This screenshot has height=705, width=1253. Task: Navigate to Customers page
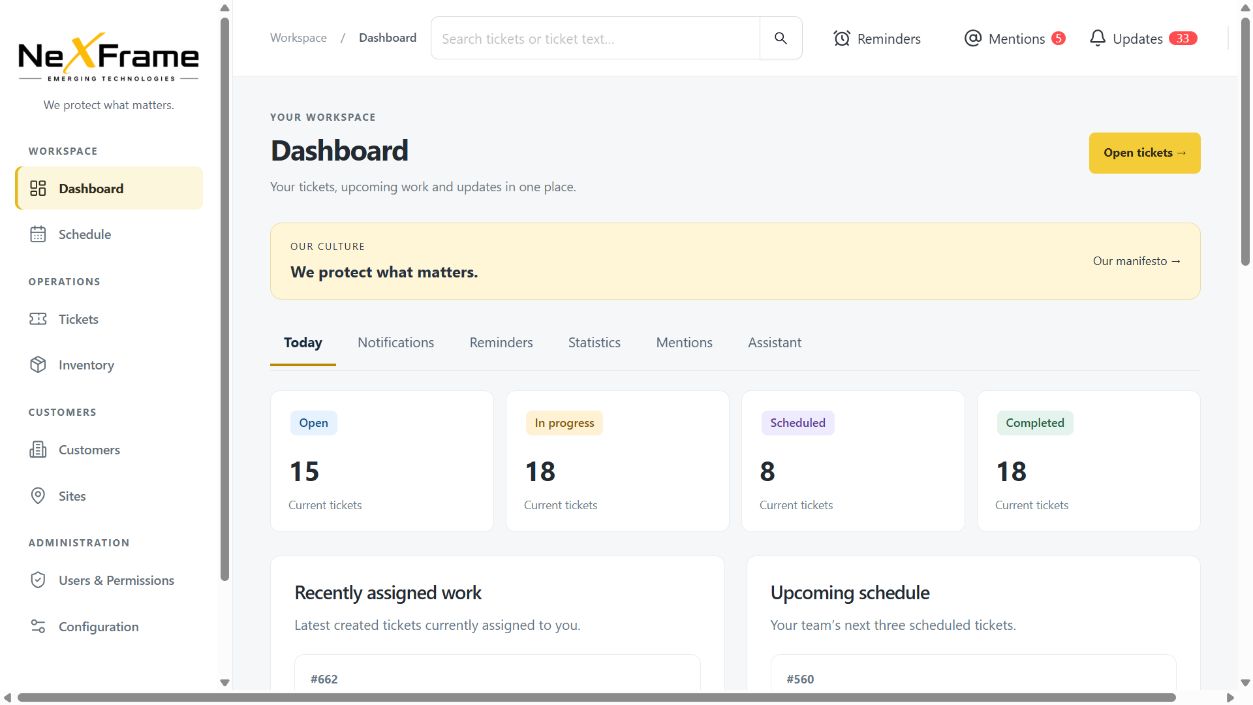109,450
